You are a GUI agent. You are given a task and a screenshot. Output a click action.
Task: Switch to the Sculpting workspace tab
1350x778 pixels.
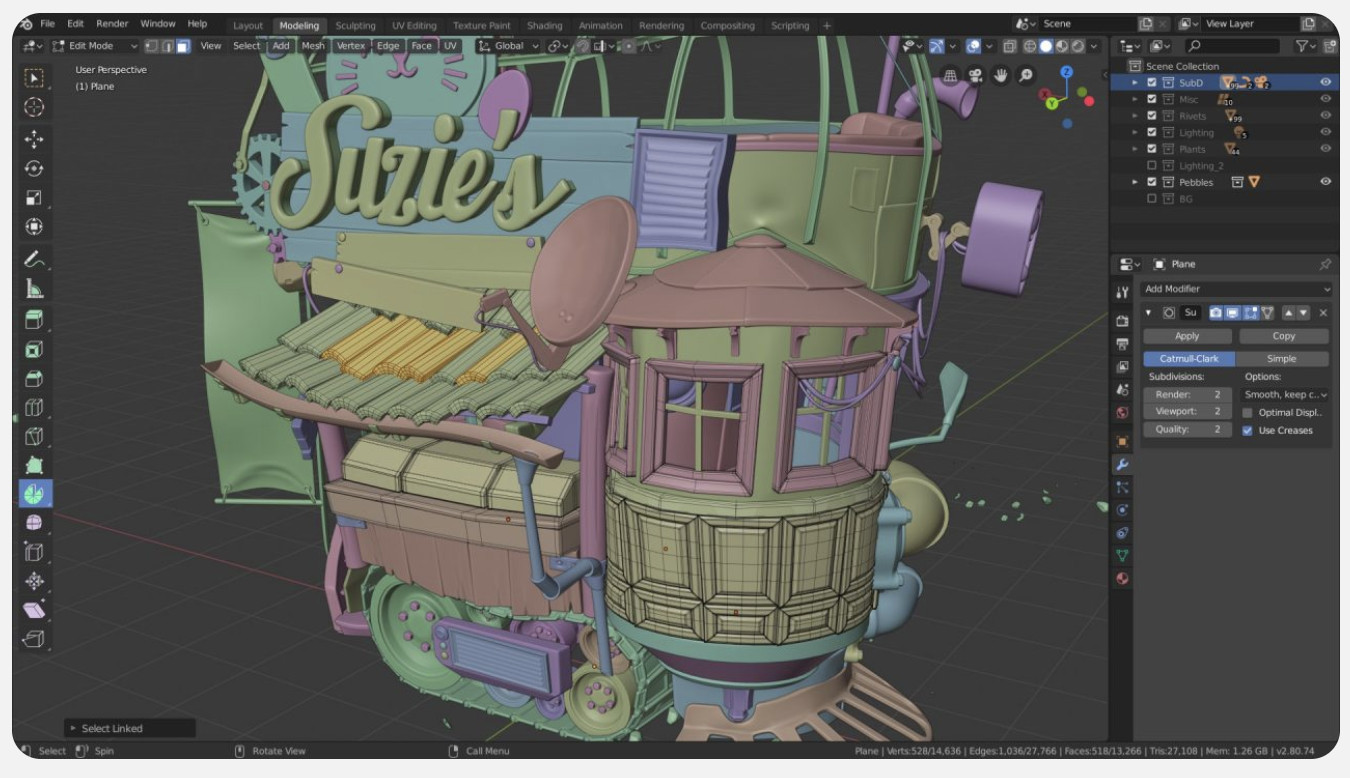[x=355, y=25]
